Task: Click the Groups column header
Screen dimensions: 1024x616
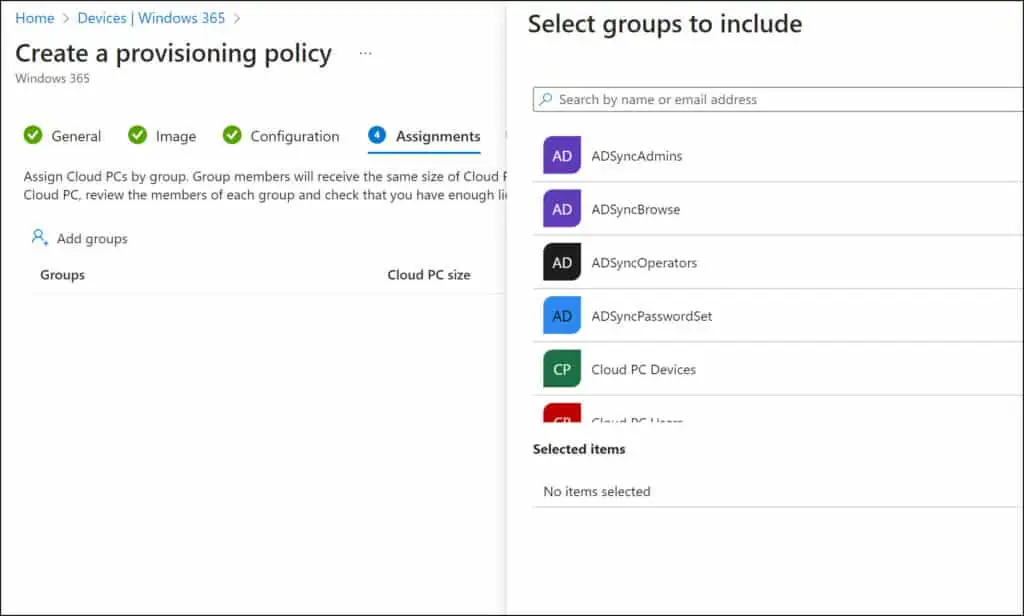Action: 63,275
